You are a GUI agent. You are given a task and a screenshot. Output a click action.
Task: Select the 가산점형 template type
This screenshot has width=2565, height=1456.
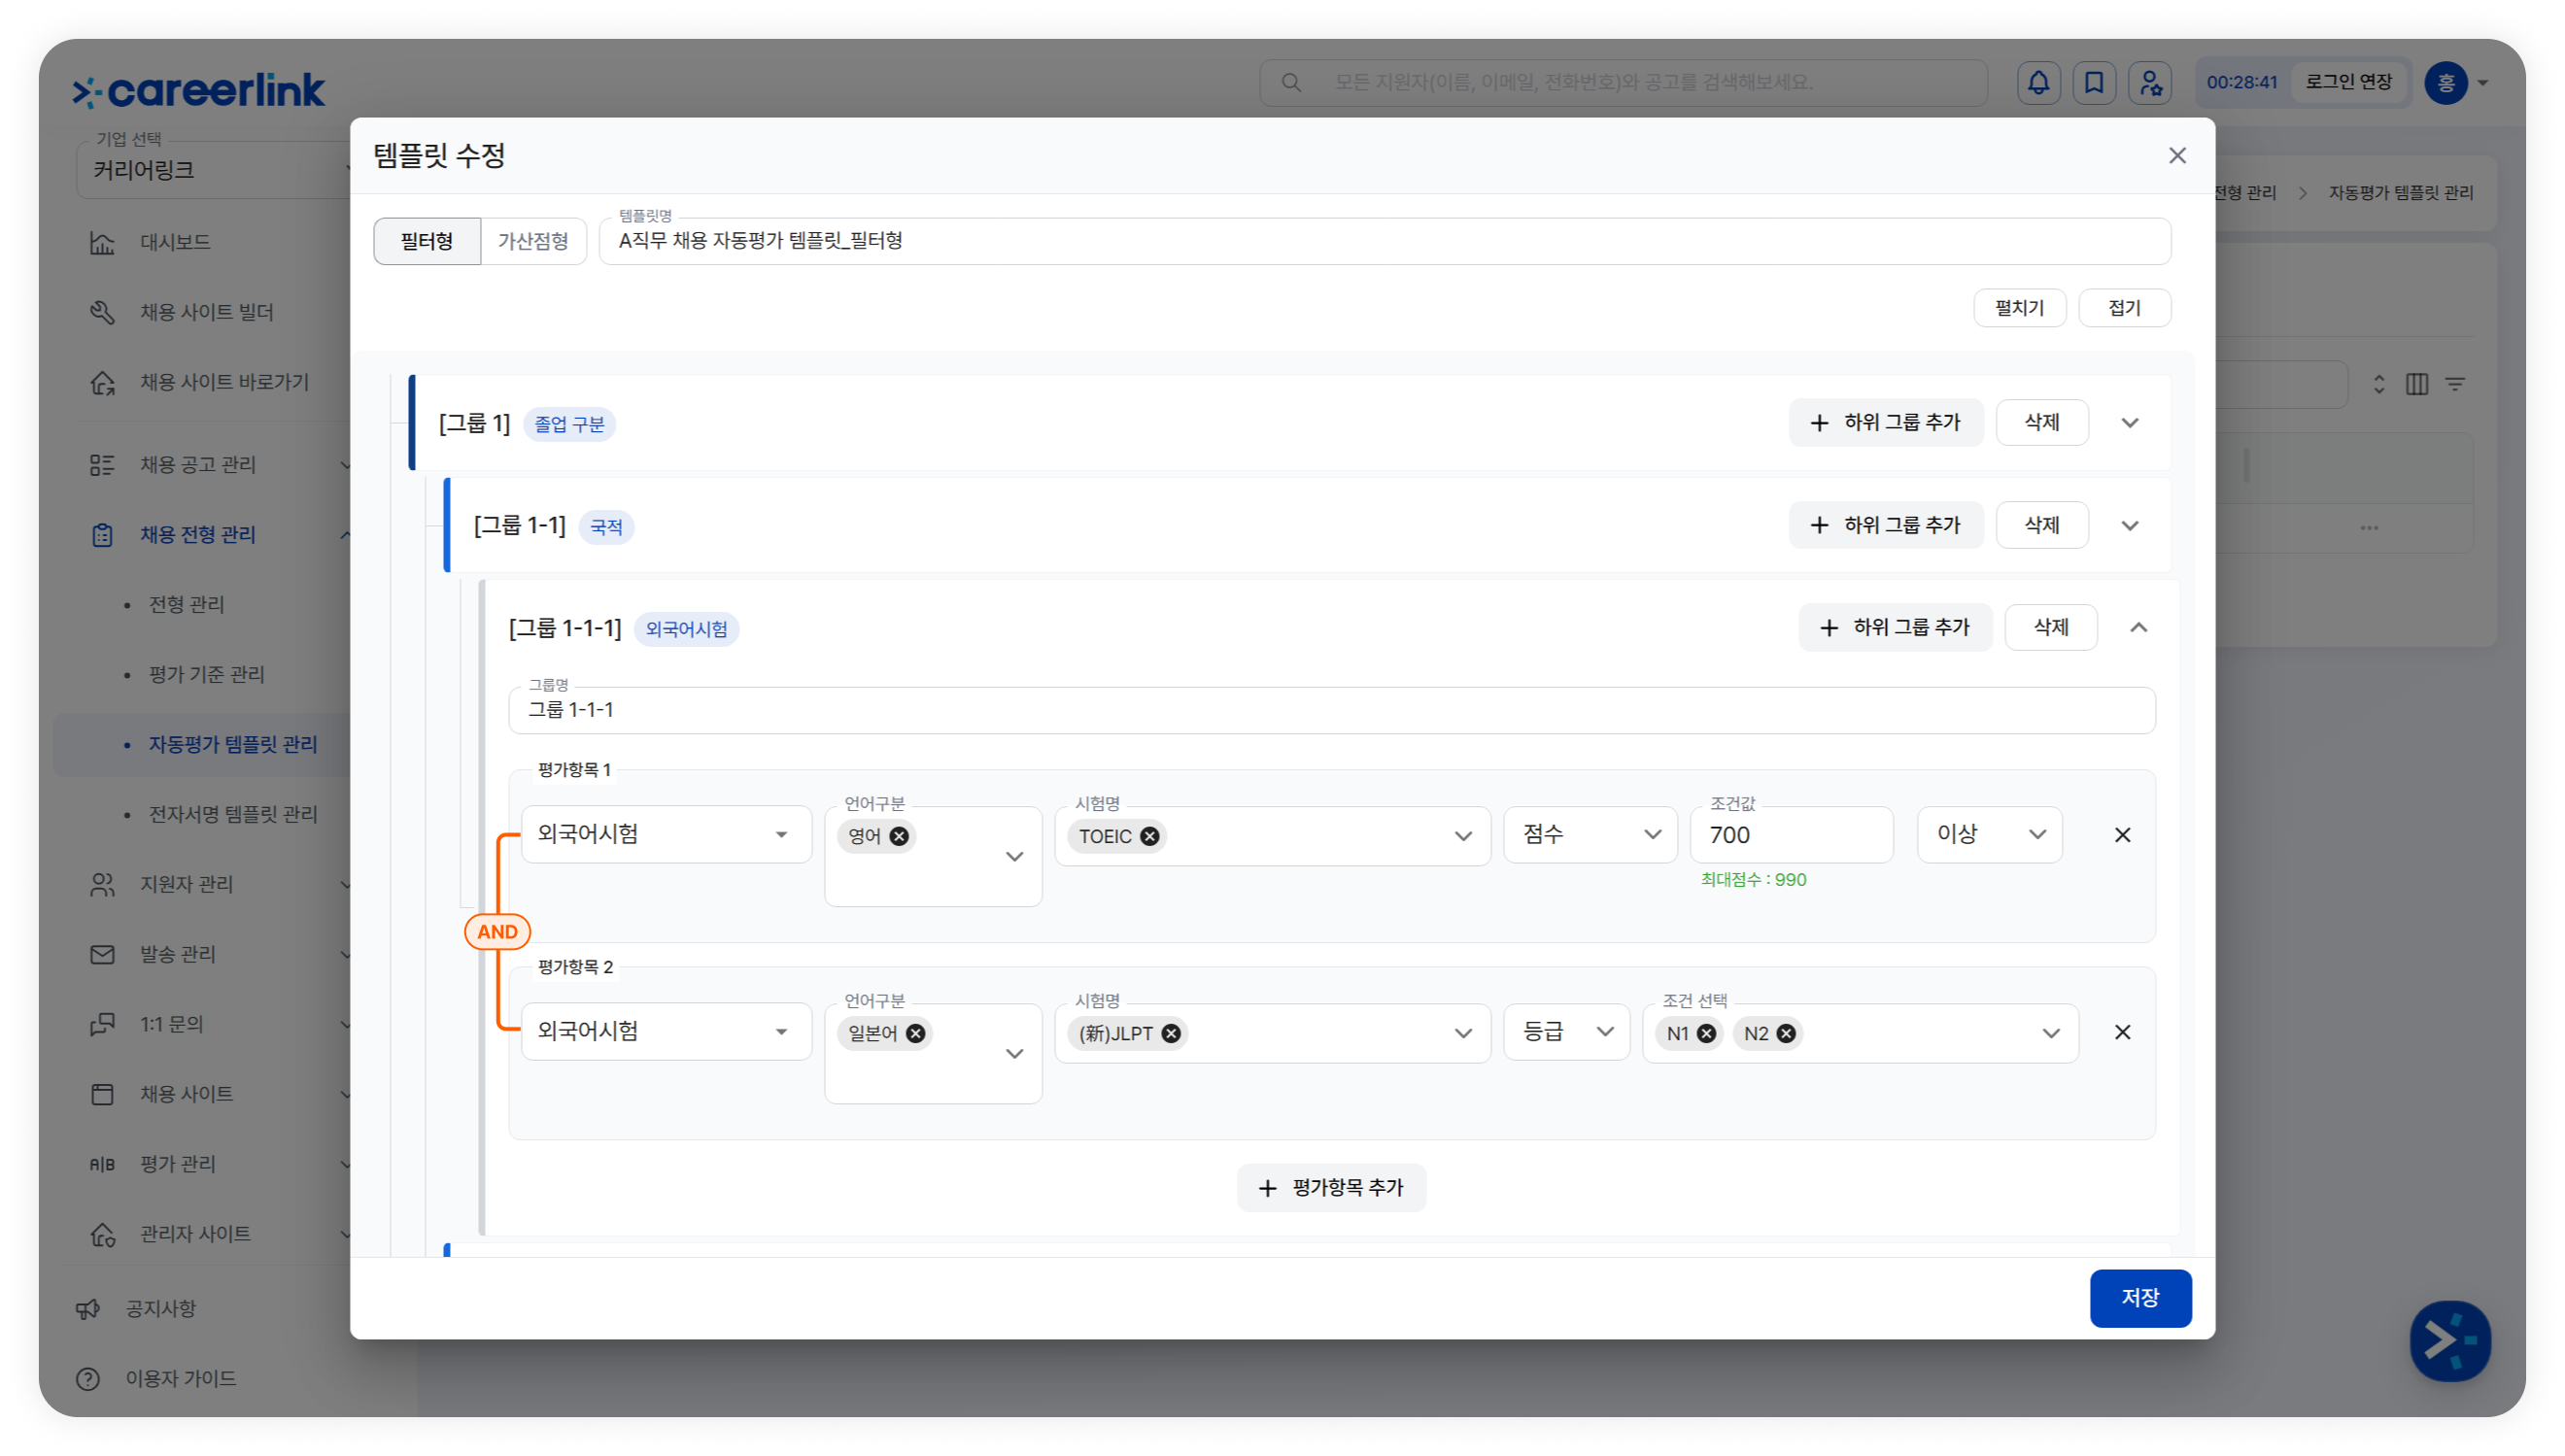(x=533, y=241)
